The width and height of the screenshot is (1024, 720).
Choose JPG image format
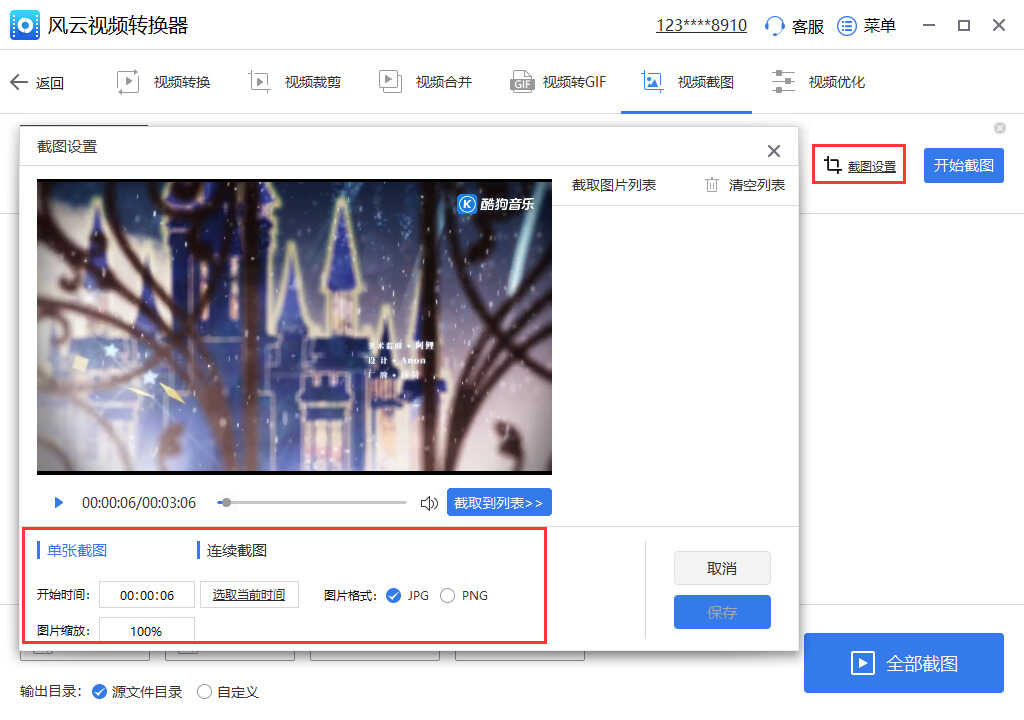393,595
